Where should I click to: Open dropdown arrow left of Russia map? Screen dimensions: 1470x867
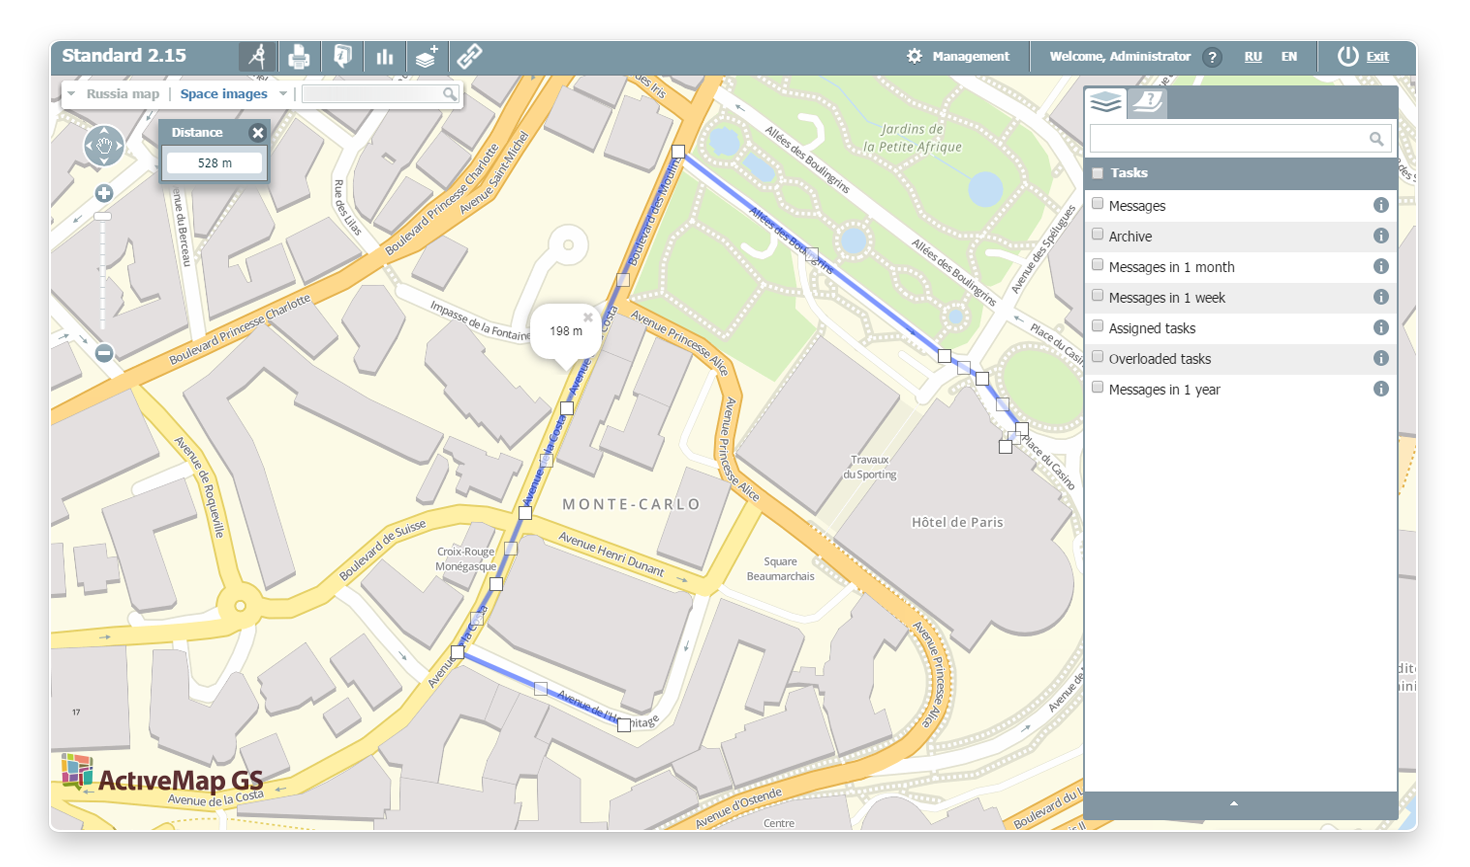(71, 94)
